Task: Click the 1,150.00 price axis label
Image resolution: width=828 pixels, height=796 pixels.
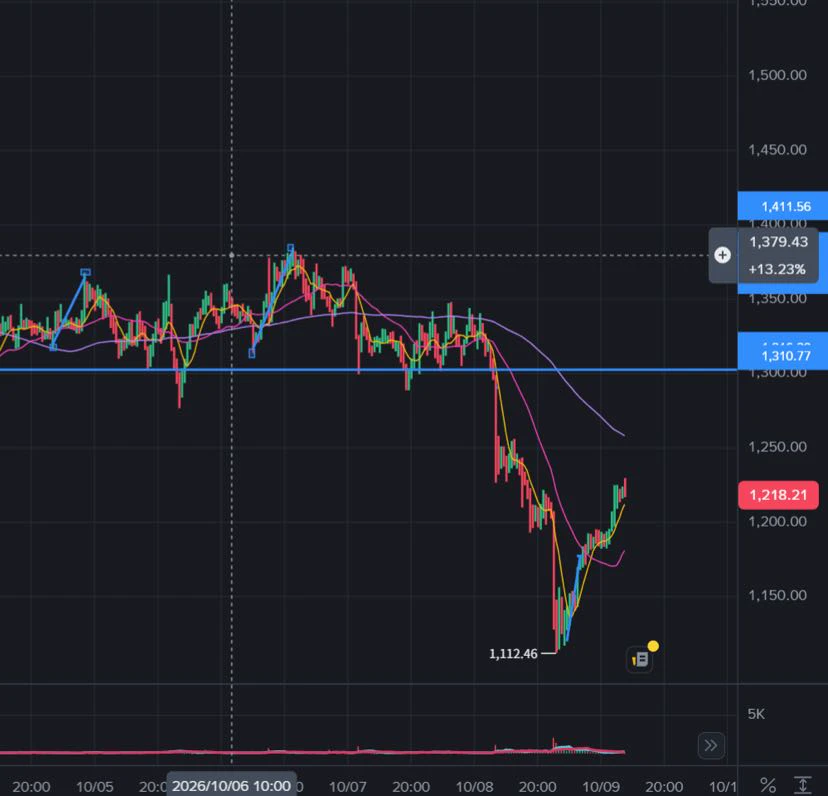Action: click(x=777, y=595)
